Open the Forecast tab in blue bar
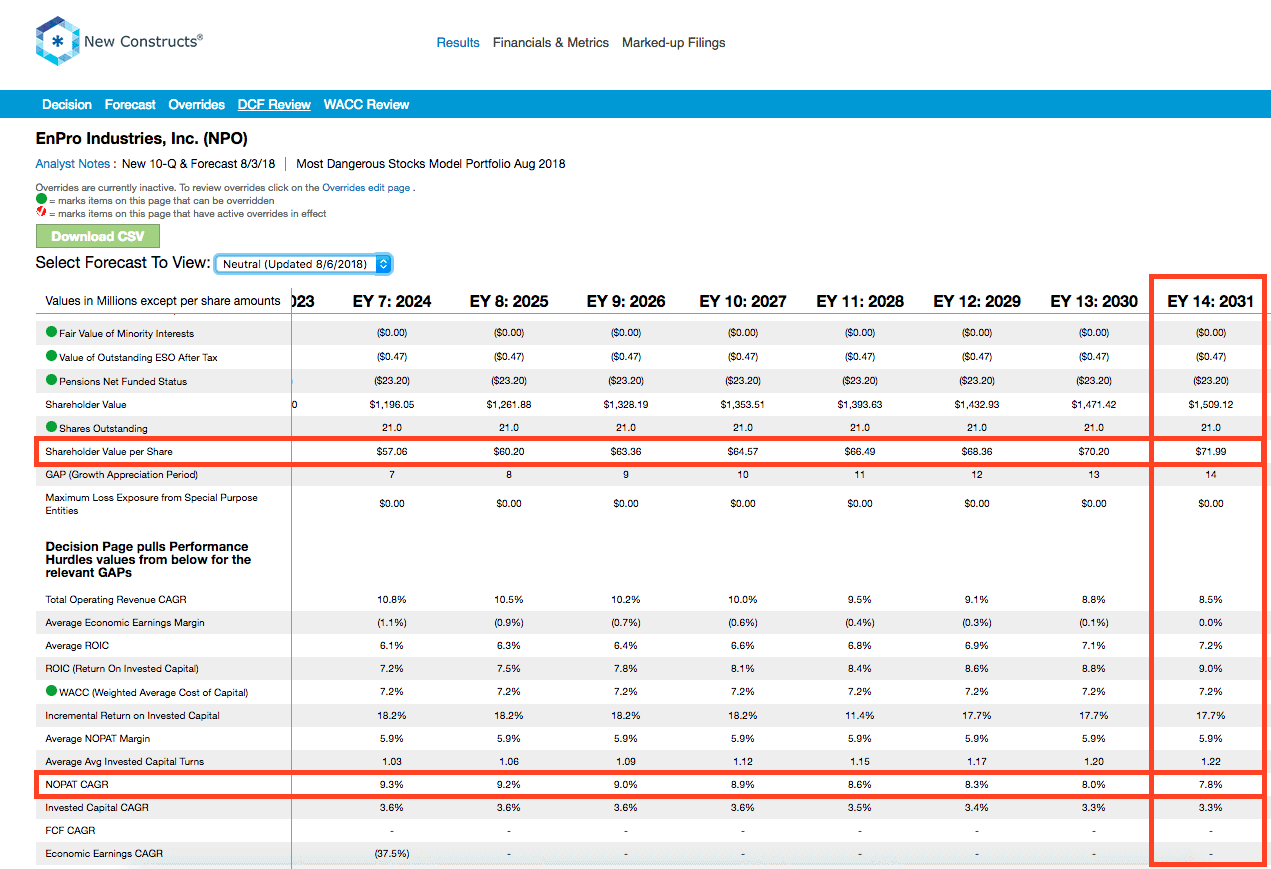 (130, 104)
